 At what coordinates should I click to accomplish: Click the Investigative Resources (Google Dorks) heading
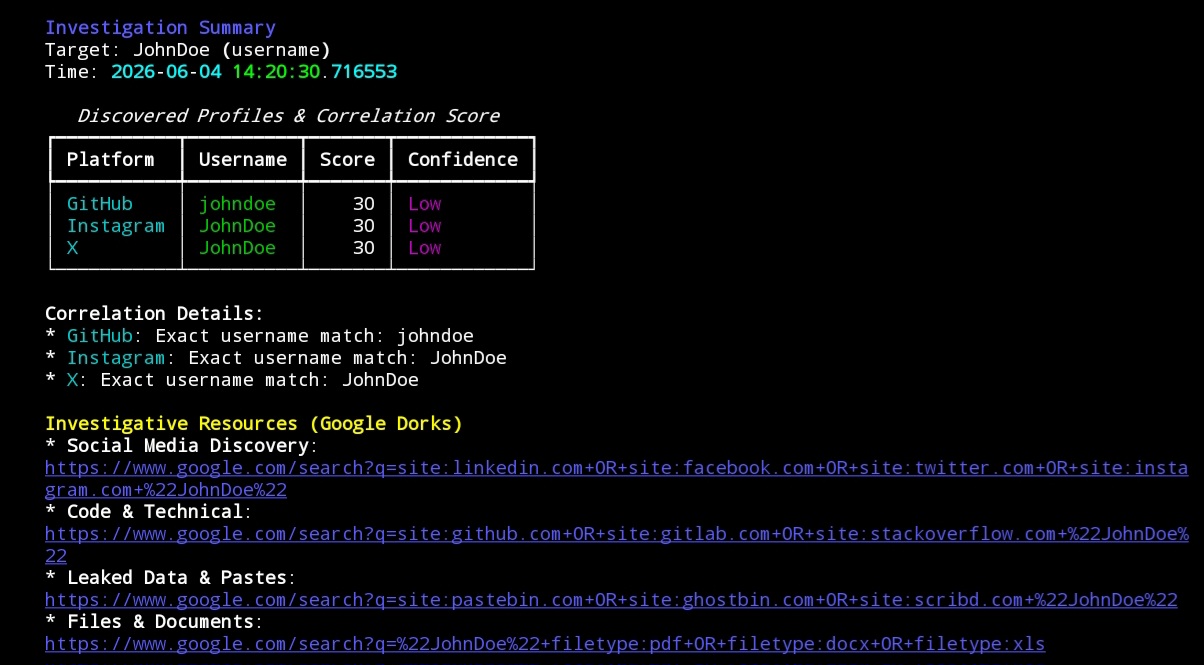tap(254, 424)
